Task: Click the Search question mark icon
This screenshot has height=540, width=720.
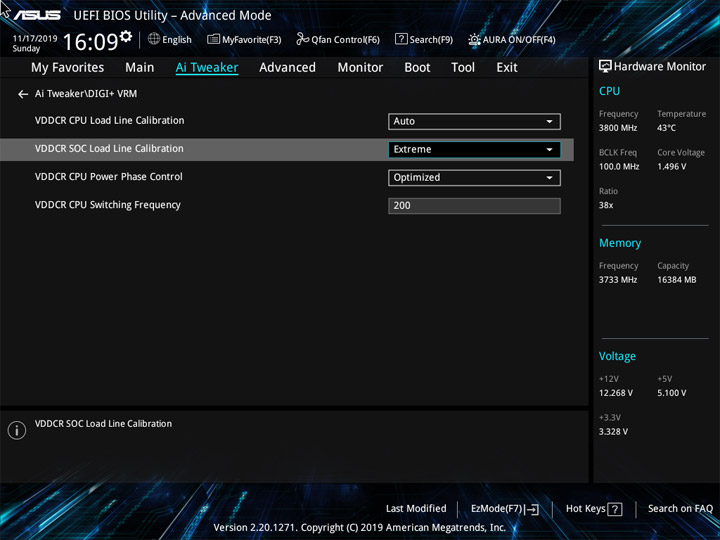Action: click(401, 39)
